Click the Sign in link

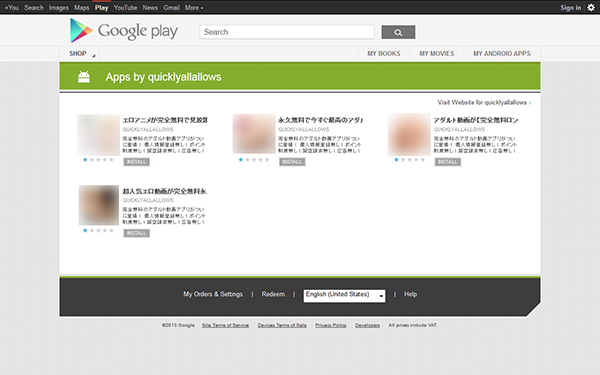[571, 8]
